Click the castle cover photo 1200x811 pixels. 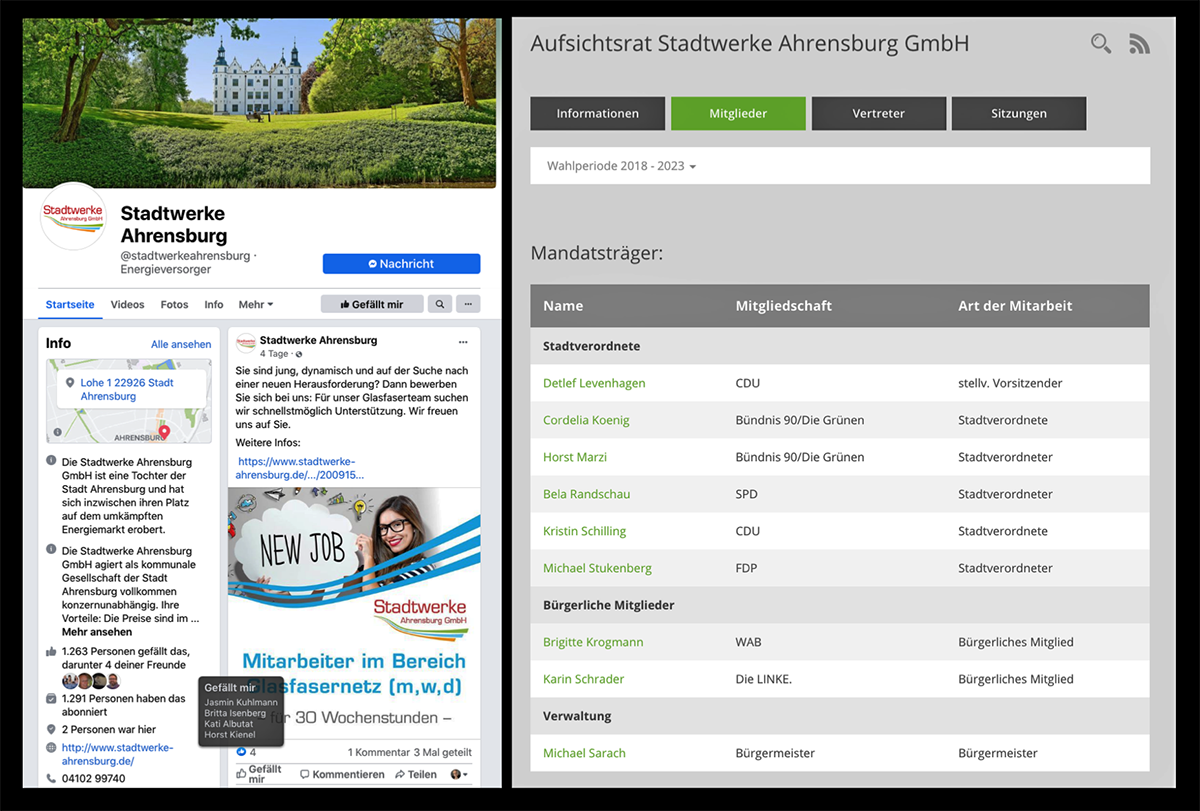(x=259, y=102)
